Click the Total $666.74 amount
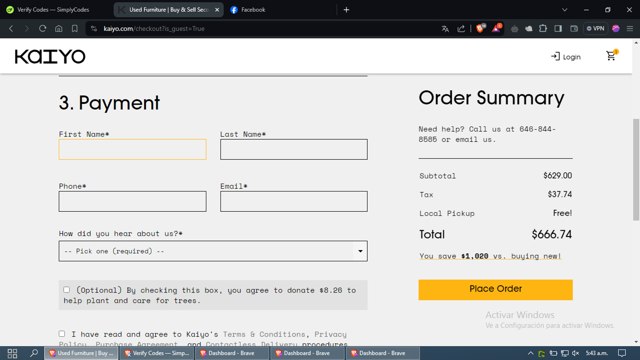Viewport: 640px width, 360px height. [x=551, y=234]
